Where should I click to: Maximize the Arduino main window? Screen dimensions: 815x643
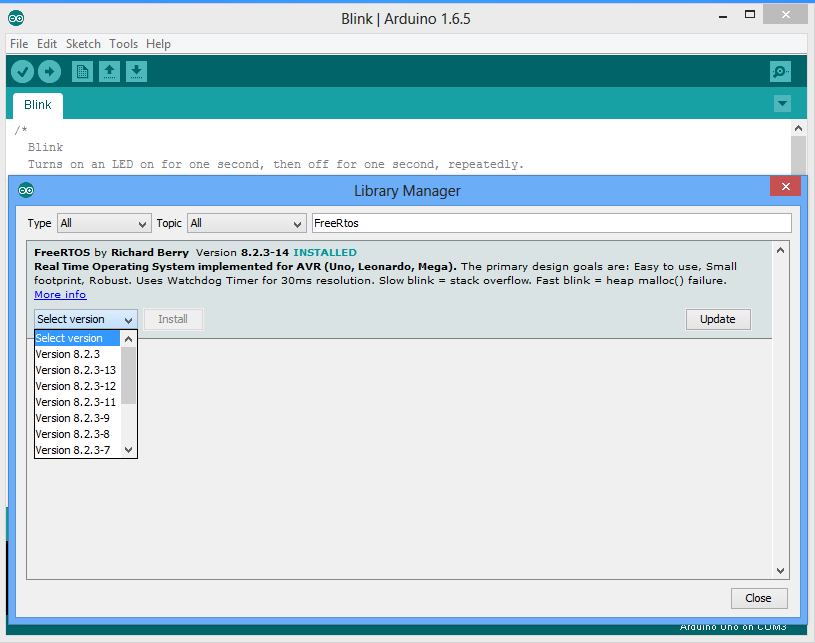point(750,15)
